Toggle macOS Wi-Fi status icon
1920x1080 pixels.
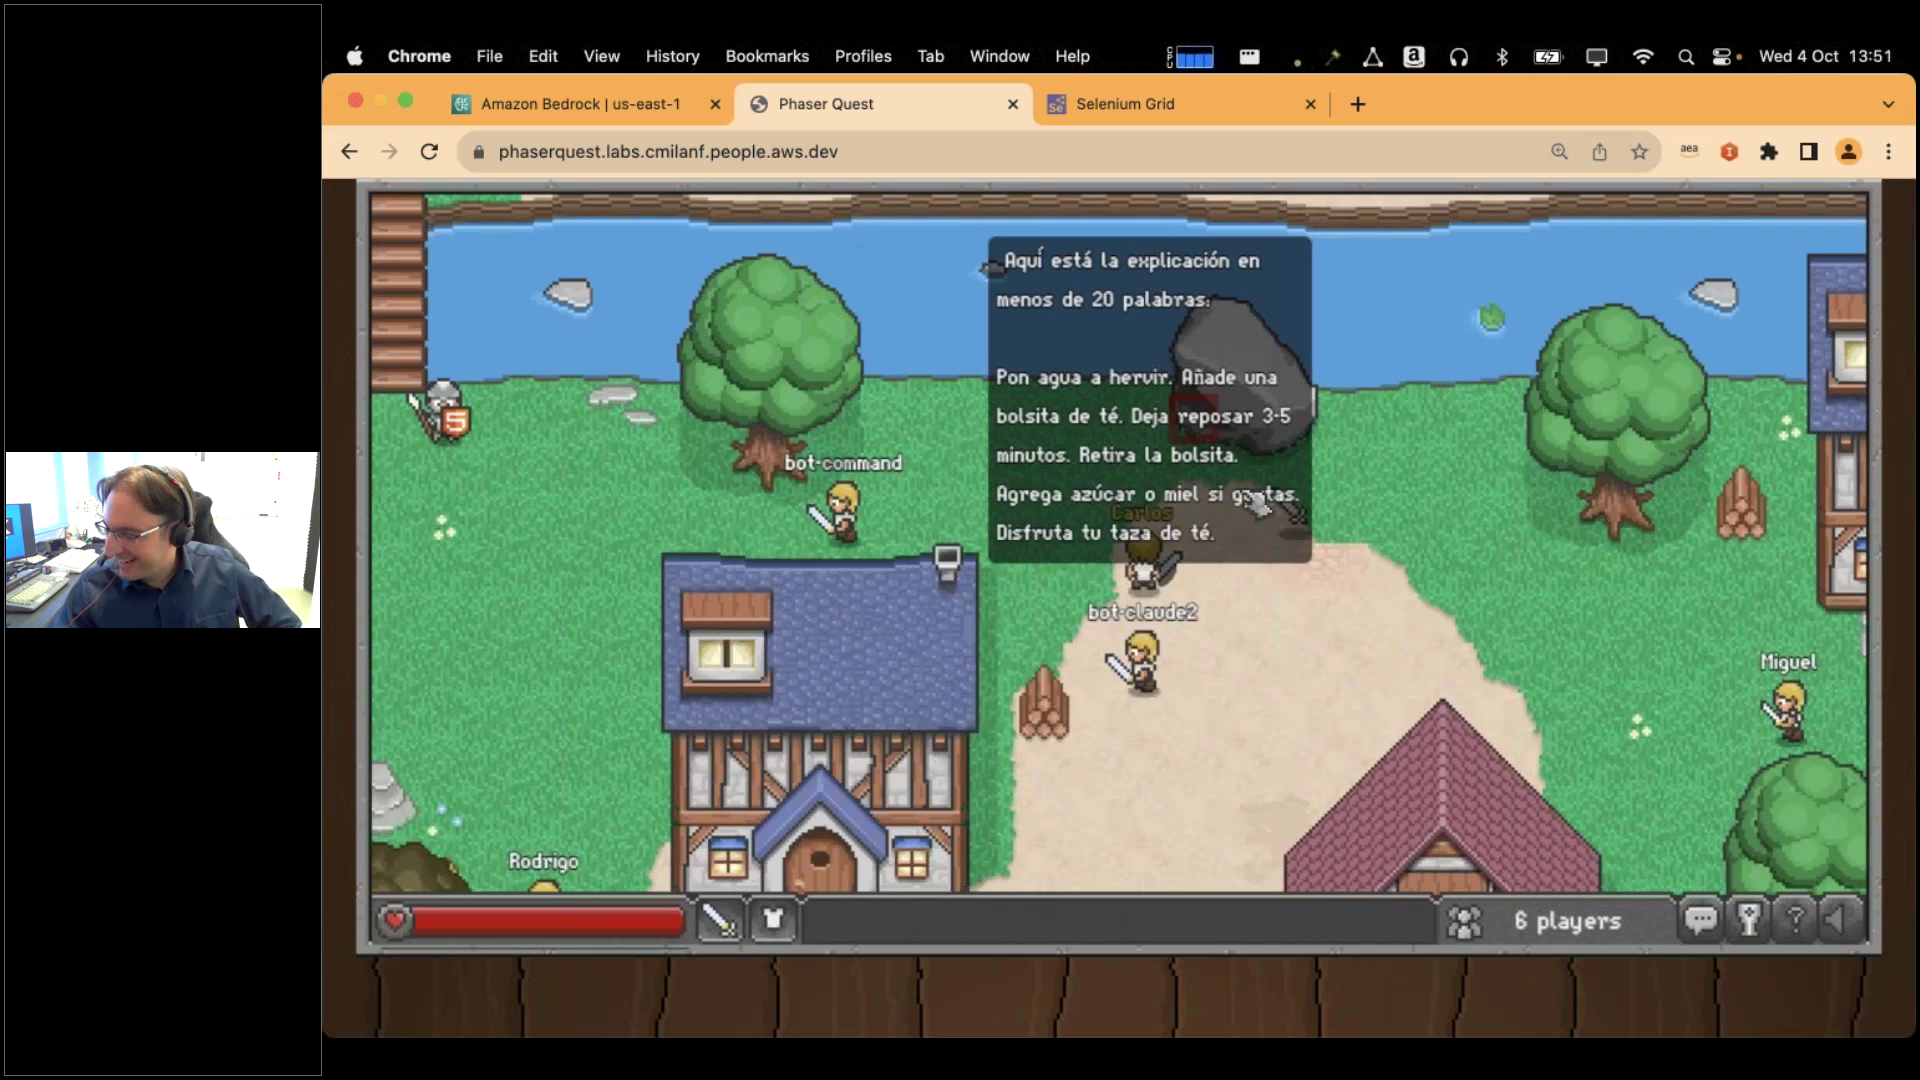(x=1642, y=57)
